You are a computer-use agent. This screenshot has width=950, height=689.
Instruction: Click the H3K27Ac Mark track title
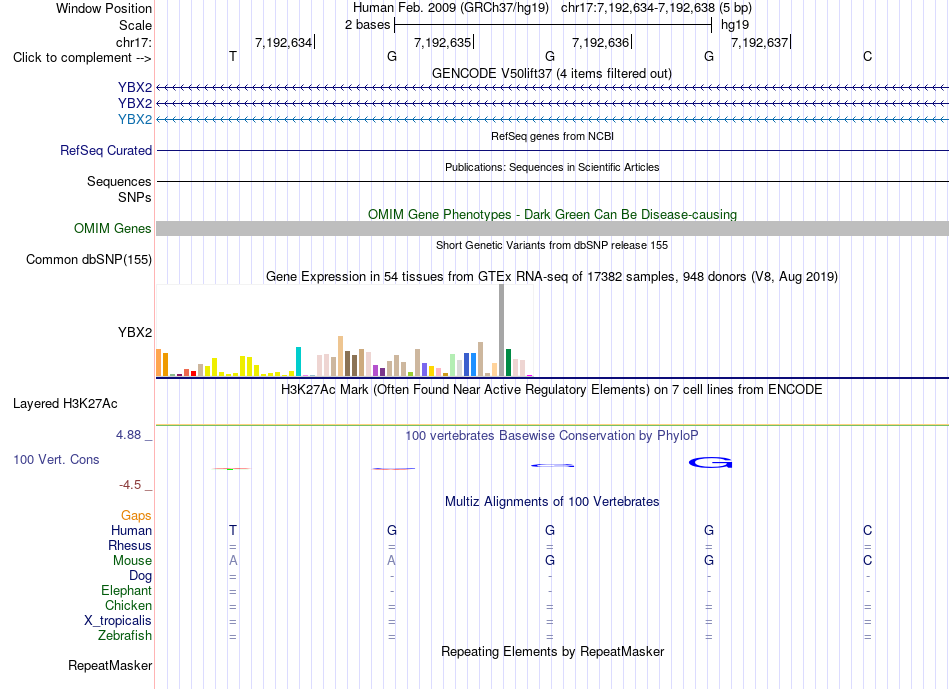tap(552, 390)
